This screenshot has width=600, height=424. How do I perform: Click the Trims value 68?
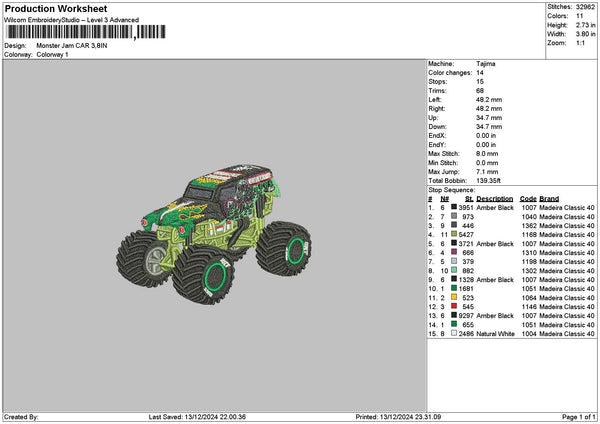click(x=480, y=91)
